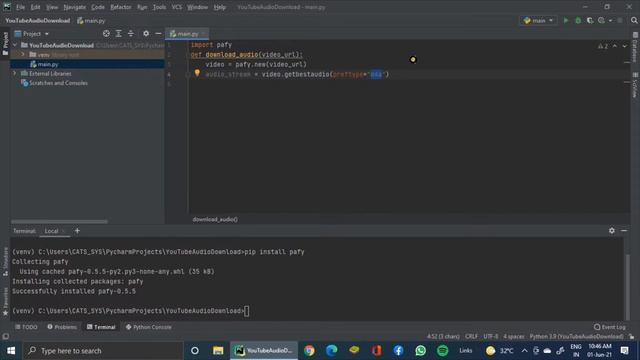This screenshot has width=640, height=360.
Task: Open the Navigate menu
Action: pyautogui.click(x=75, y=7)
